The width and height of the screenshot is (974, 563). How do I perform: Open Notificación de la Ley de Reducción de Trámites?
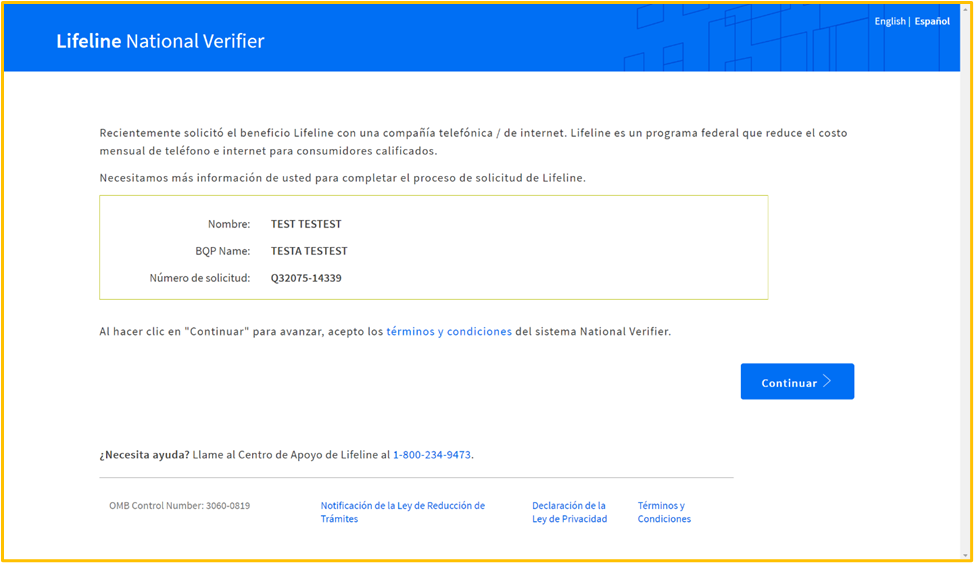pyautogui.click(x=403, y=512)
